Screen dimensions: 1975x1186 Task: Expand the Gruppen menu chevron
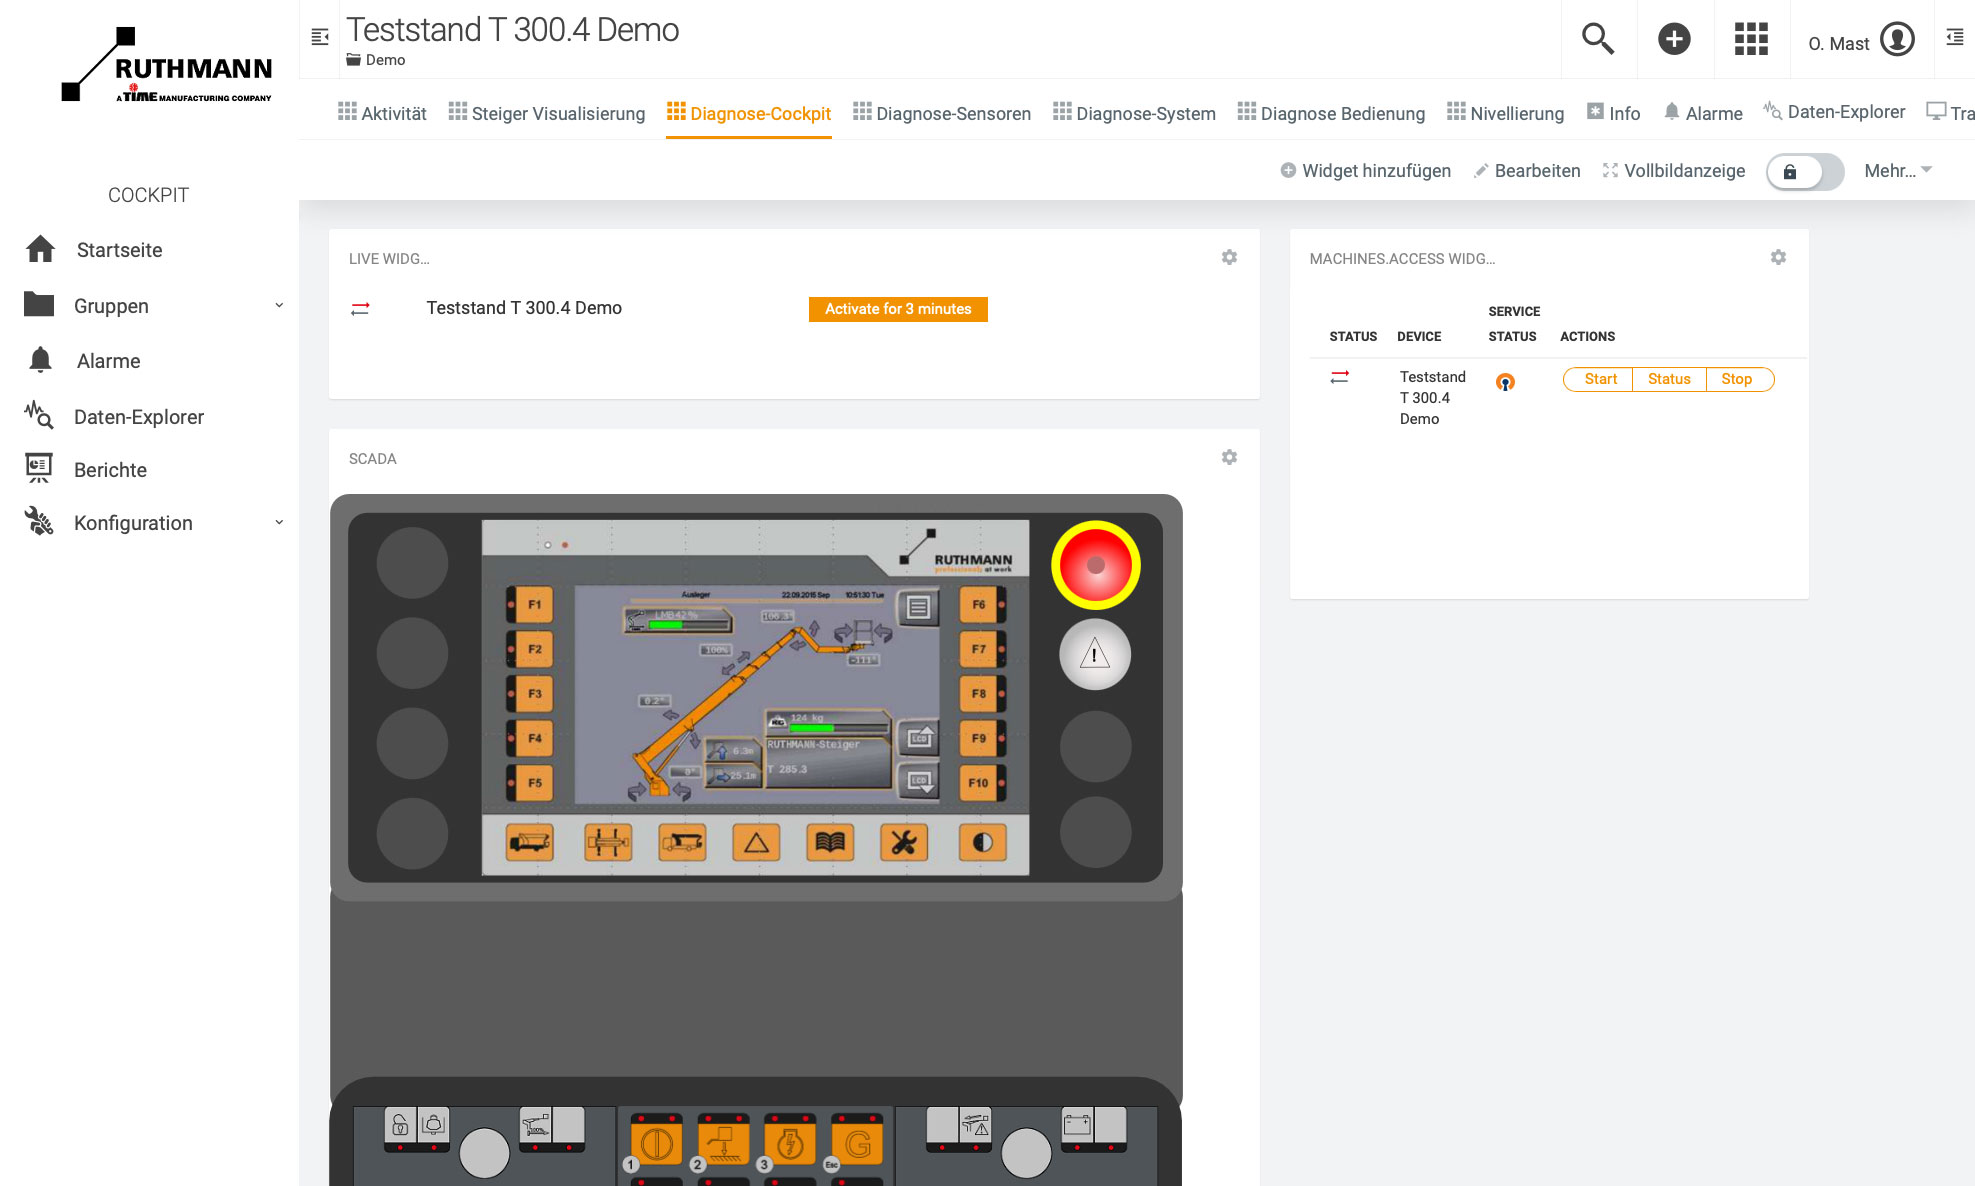click(x=279, y=306)
